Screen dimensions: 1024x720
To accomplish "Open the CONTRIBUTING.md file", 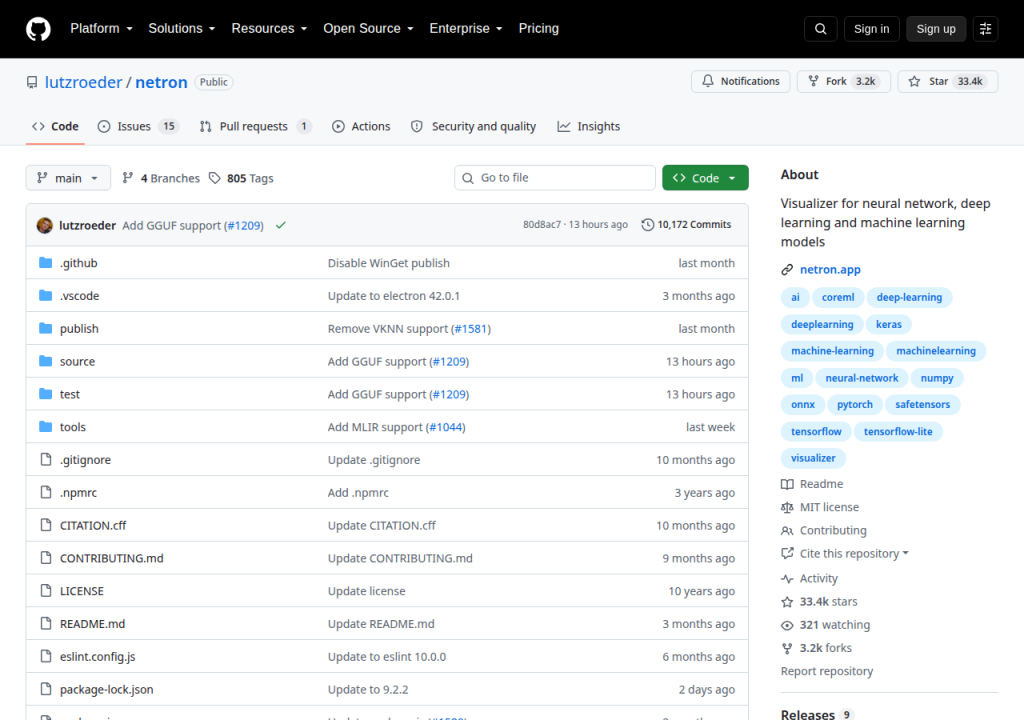I will (112, 559).
